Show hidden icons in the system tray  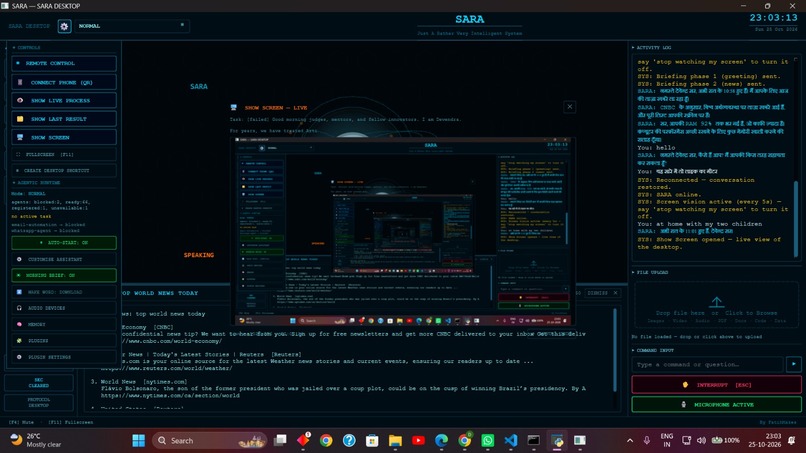(x=630, y=441)
